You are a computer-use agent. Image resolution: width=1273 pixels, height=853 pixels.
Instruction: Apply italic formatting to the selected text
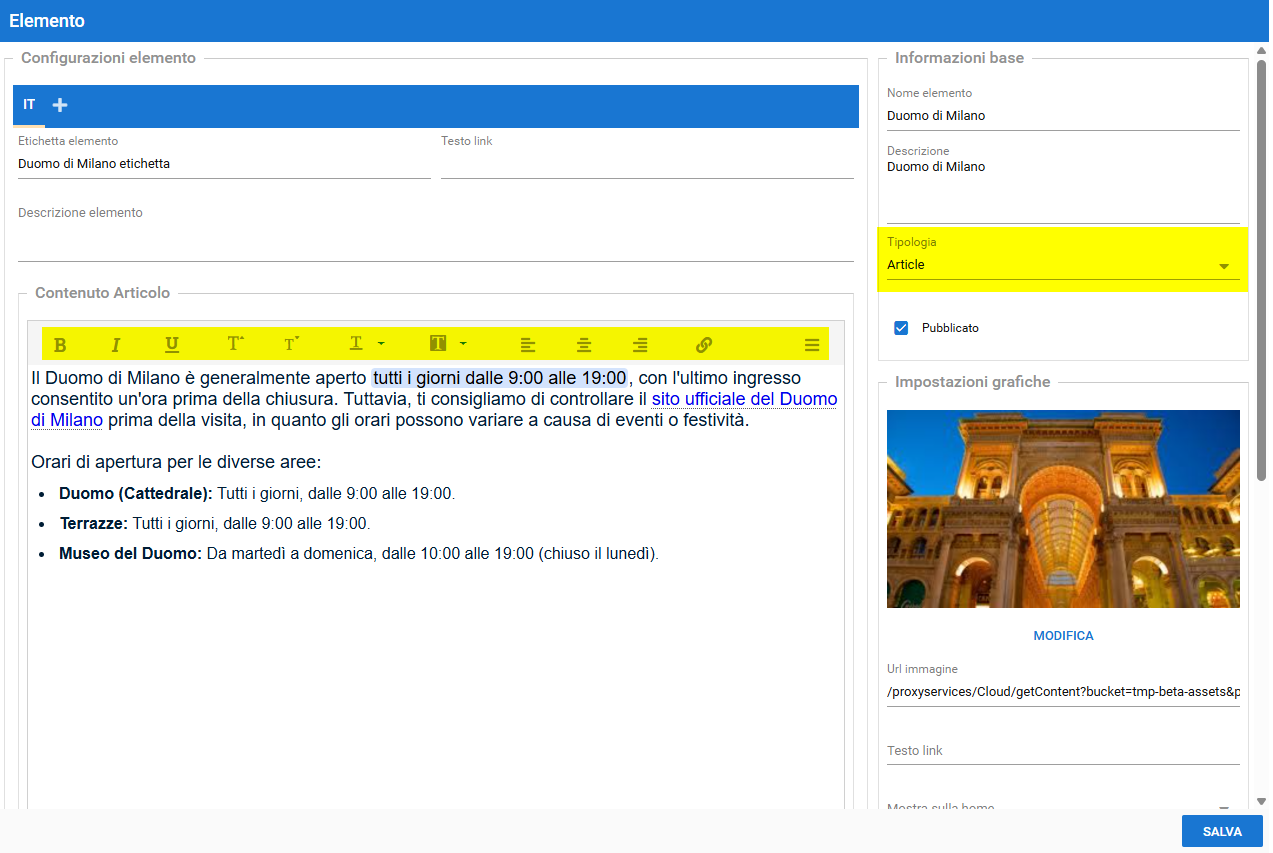click(116, 345)
